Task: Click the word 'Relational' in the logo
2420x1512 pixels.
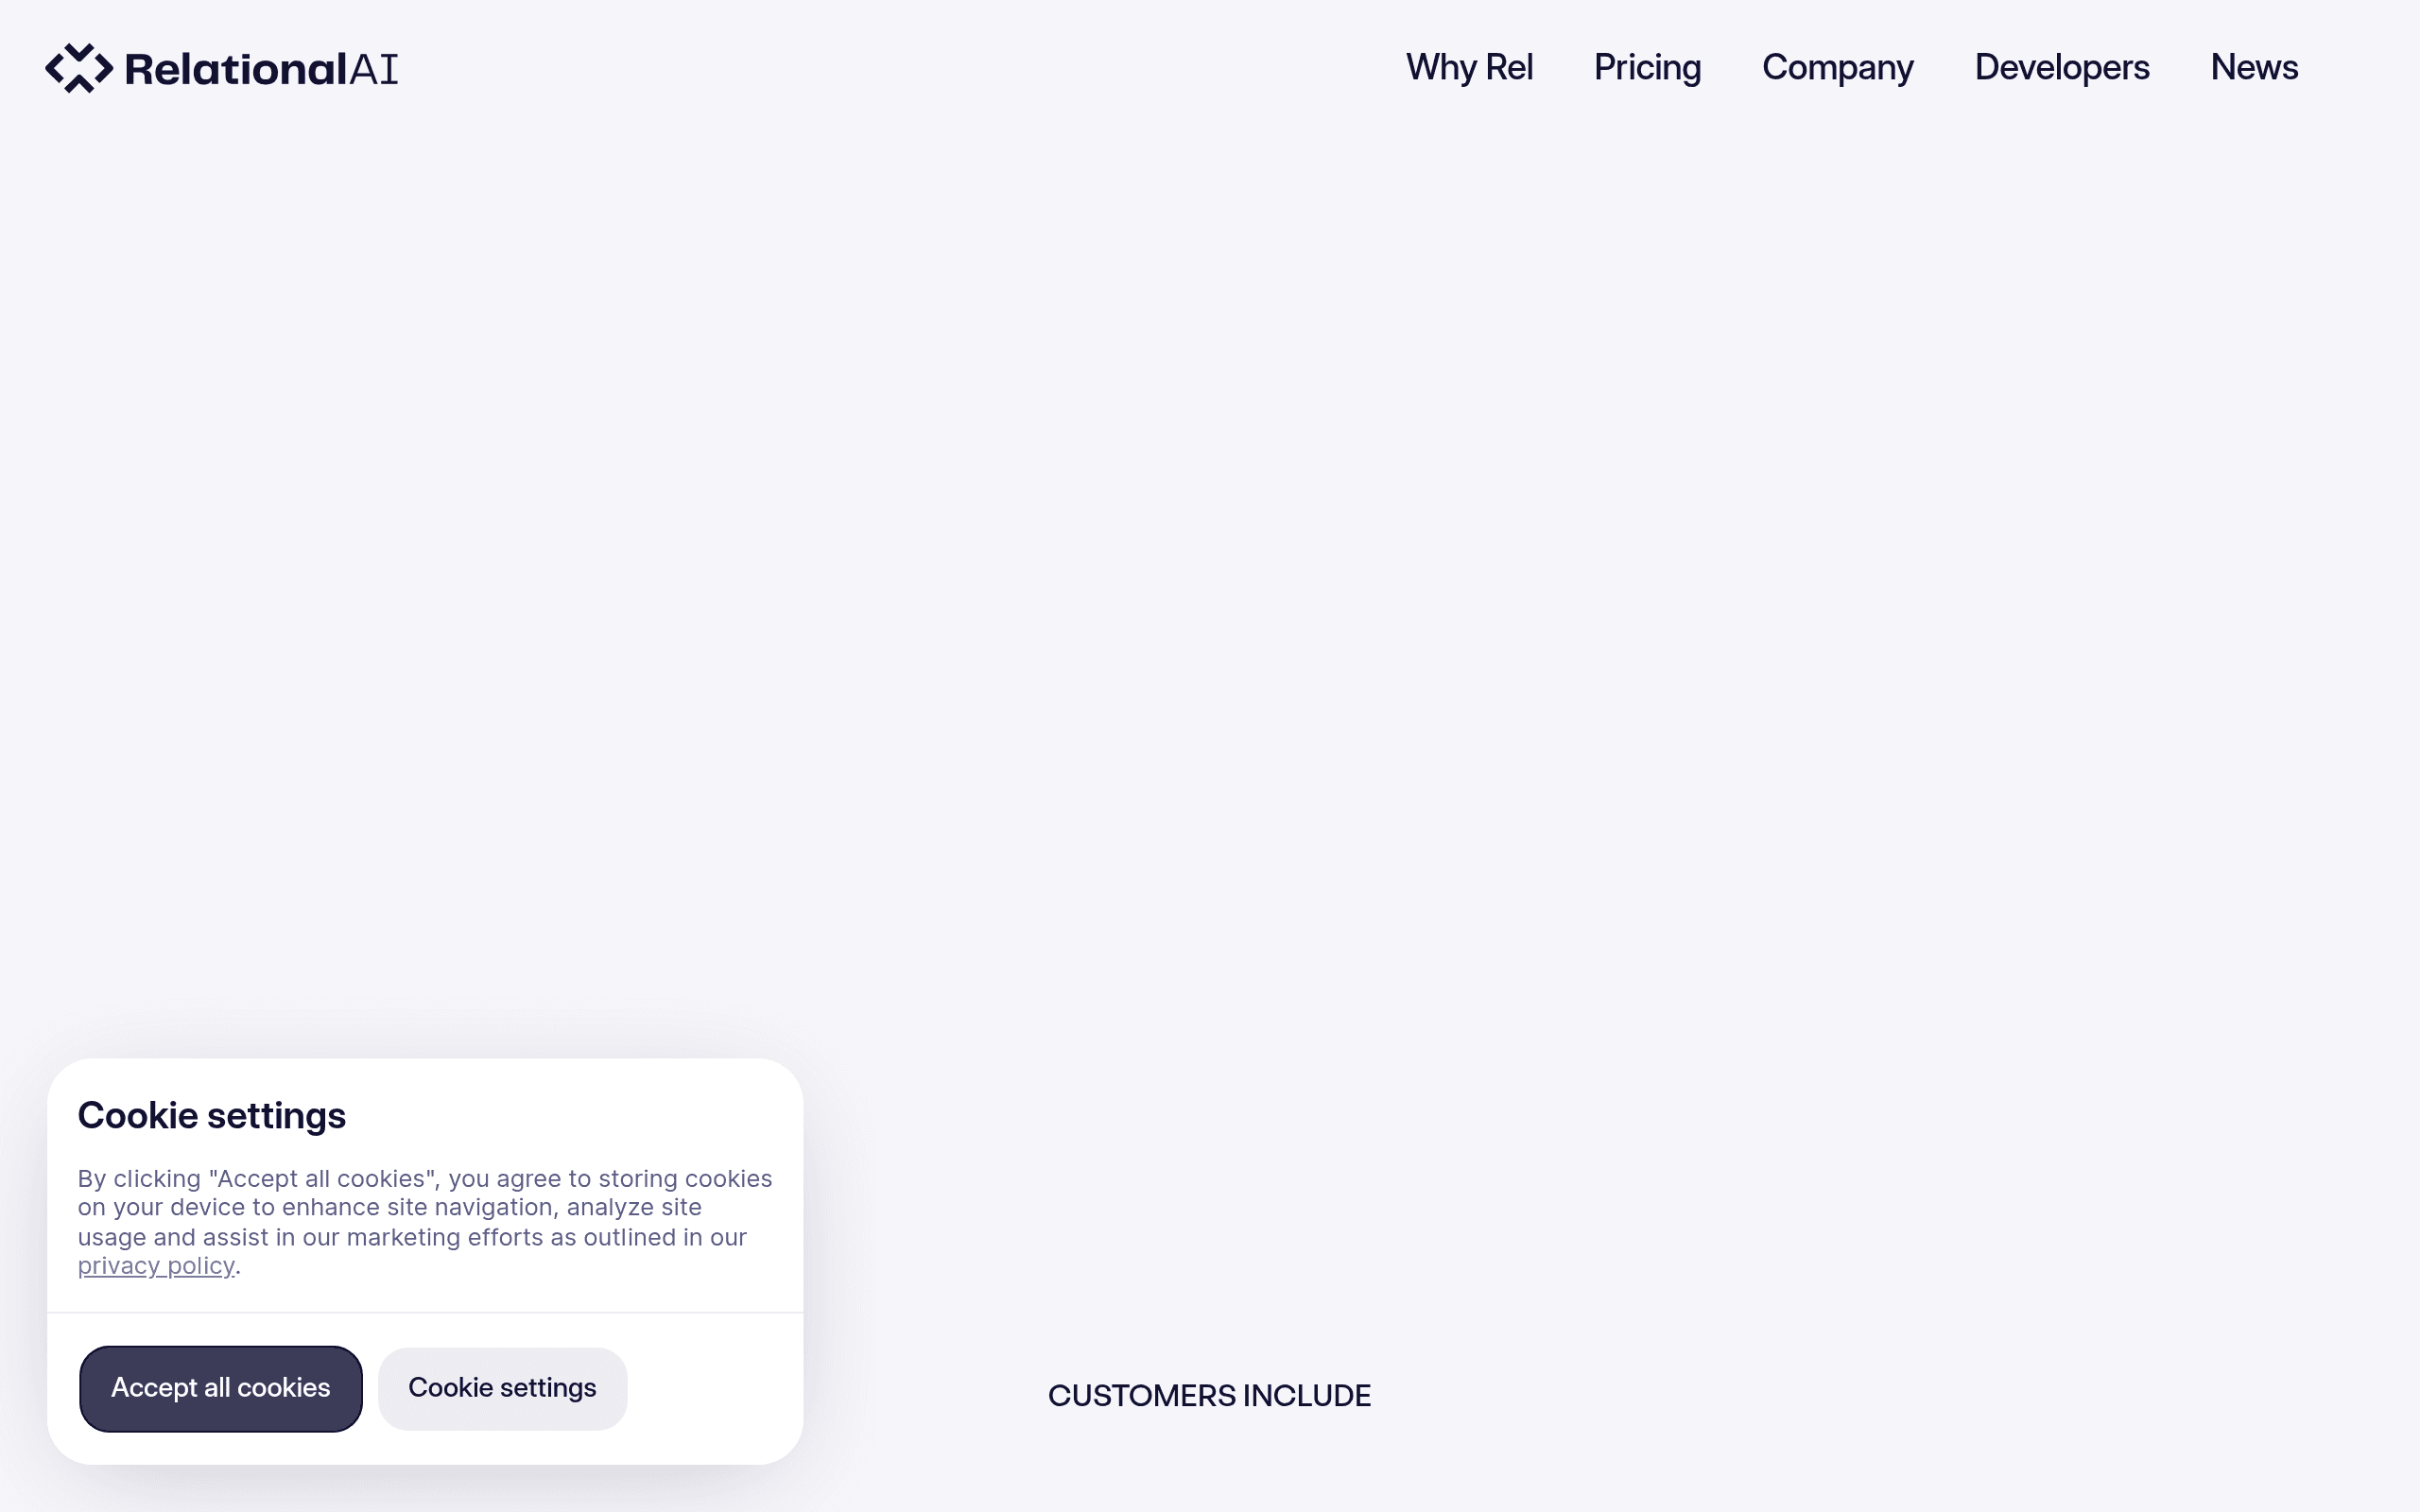Action: coord(236,69)
